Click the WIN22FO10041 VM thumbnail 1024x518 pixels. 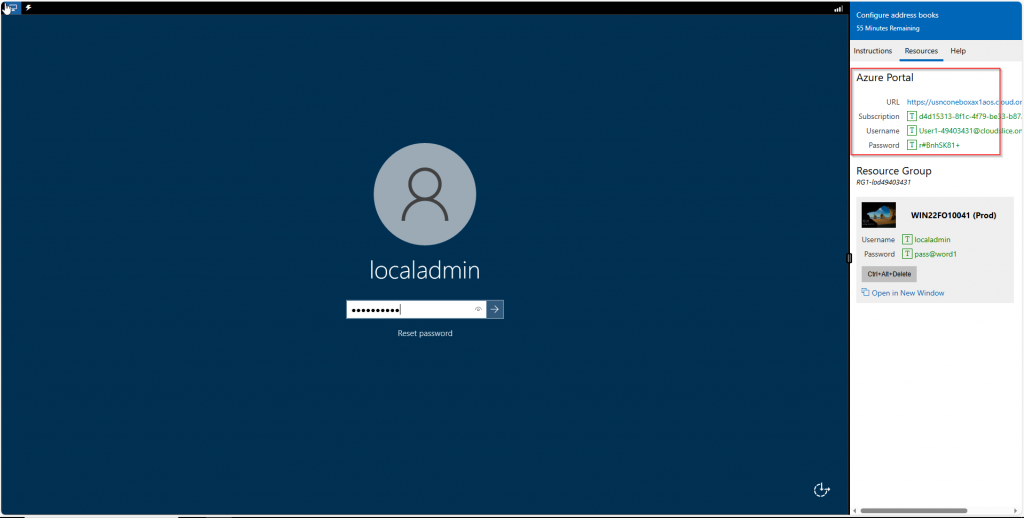879,215
